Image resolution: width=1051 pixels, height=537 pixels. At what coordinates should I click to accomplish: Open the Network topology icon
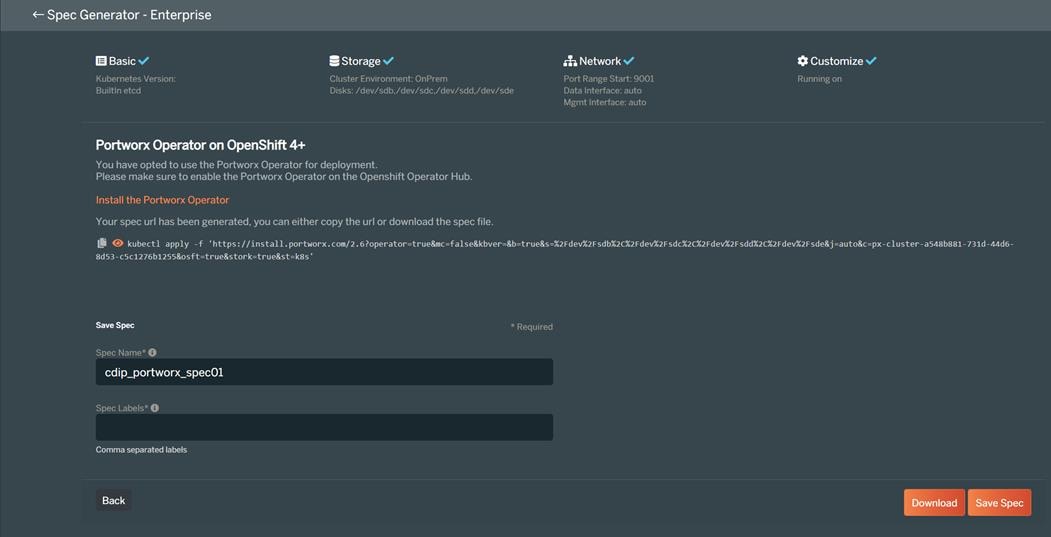pos(570,61)
